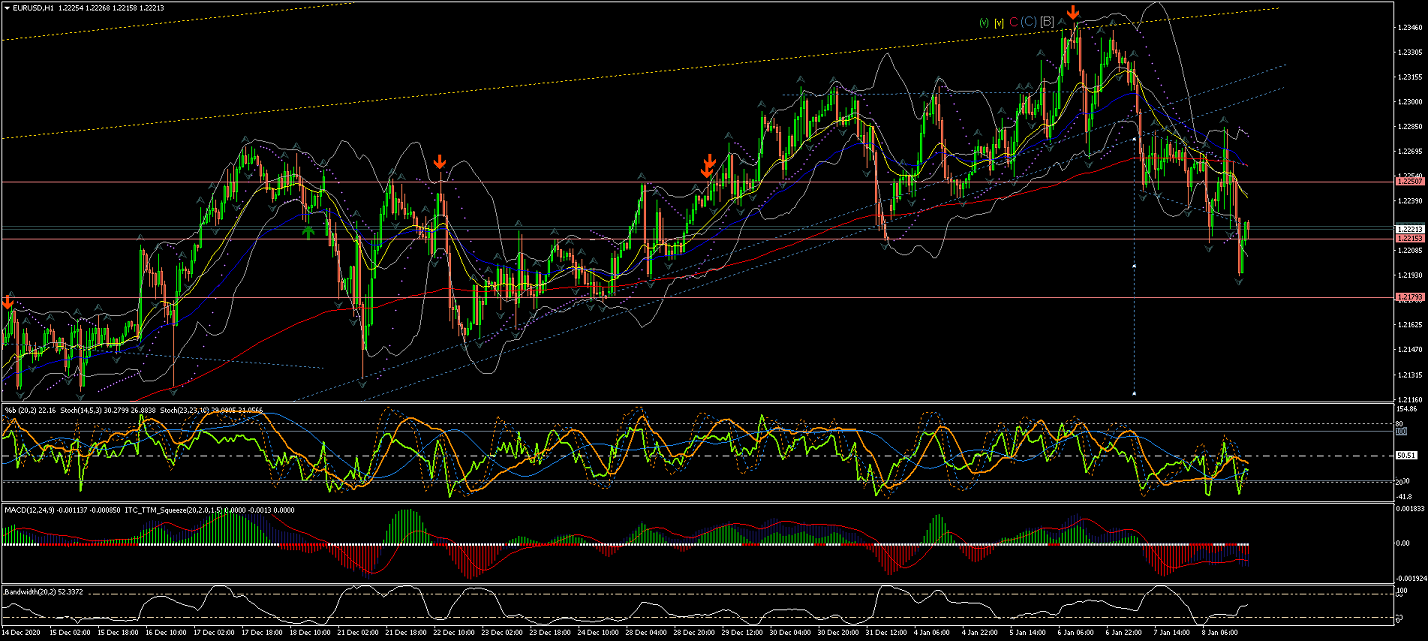Click the blue (C) wave label
This screenshot has height=641, width=1428.
1028,22
